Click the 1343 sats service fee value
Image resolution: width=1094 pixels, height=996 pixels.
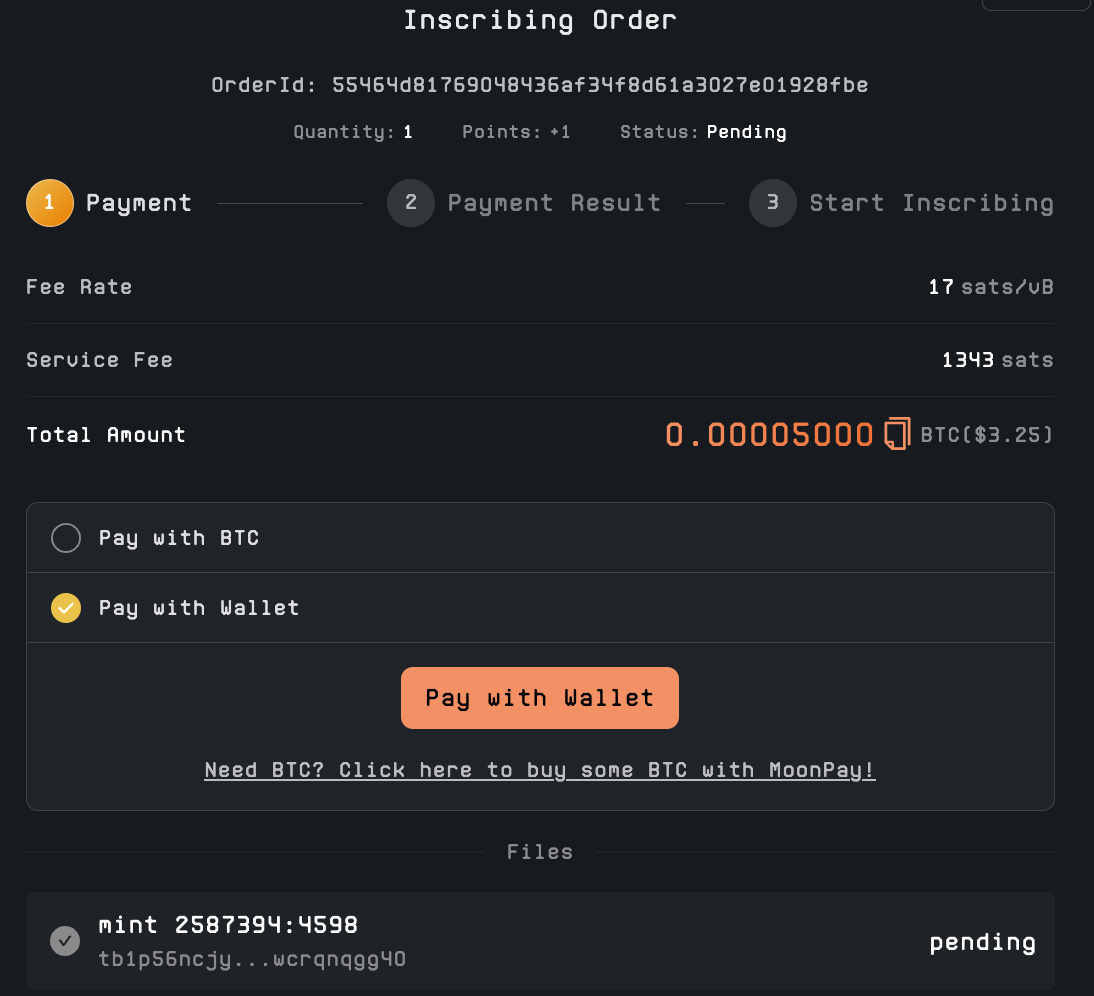tap(997, 360)
